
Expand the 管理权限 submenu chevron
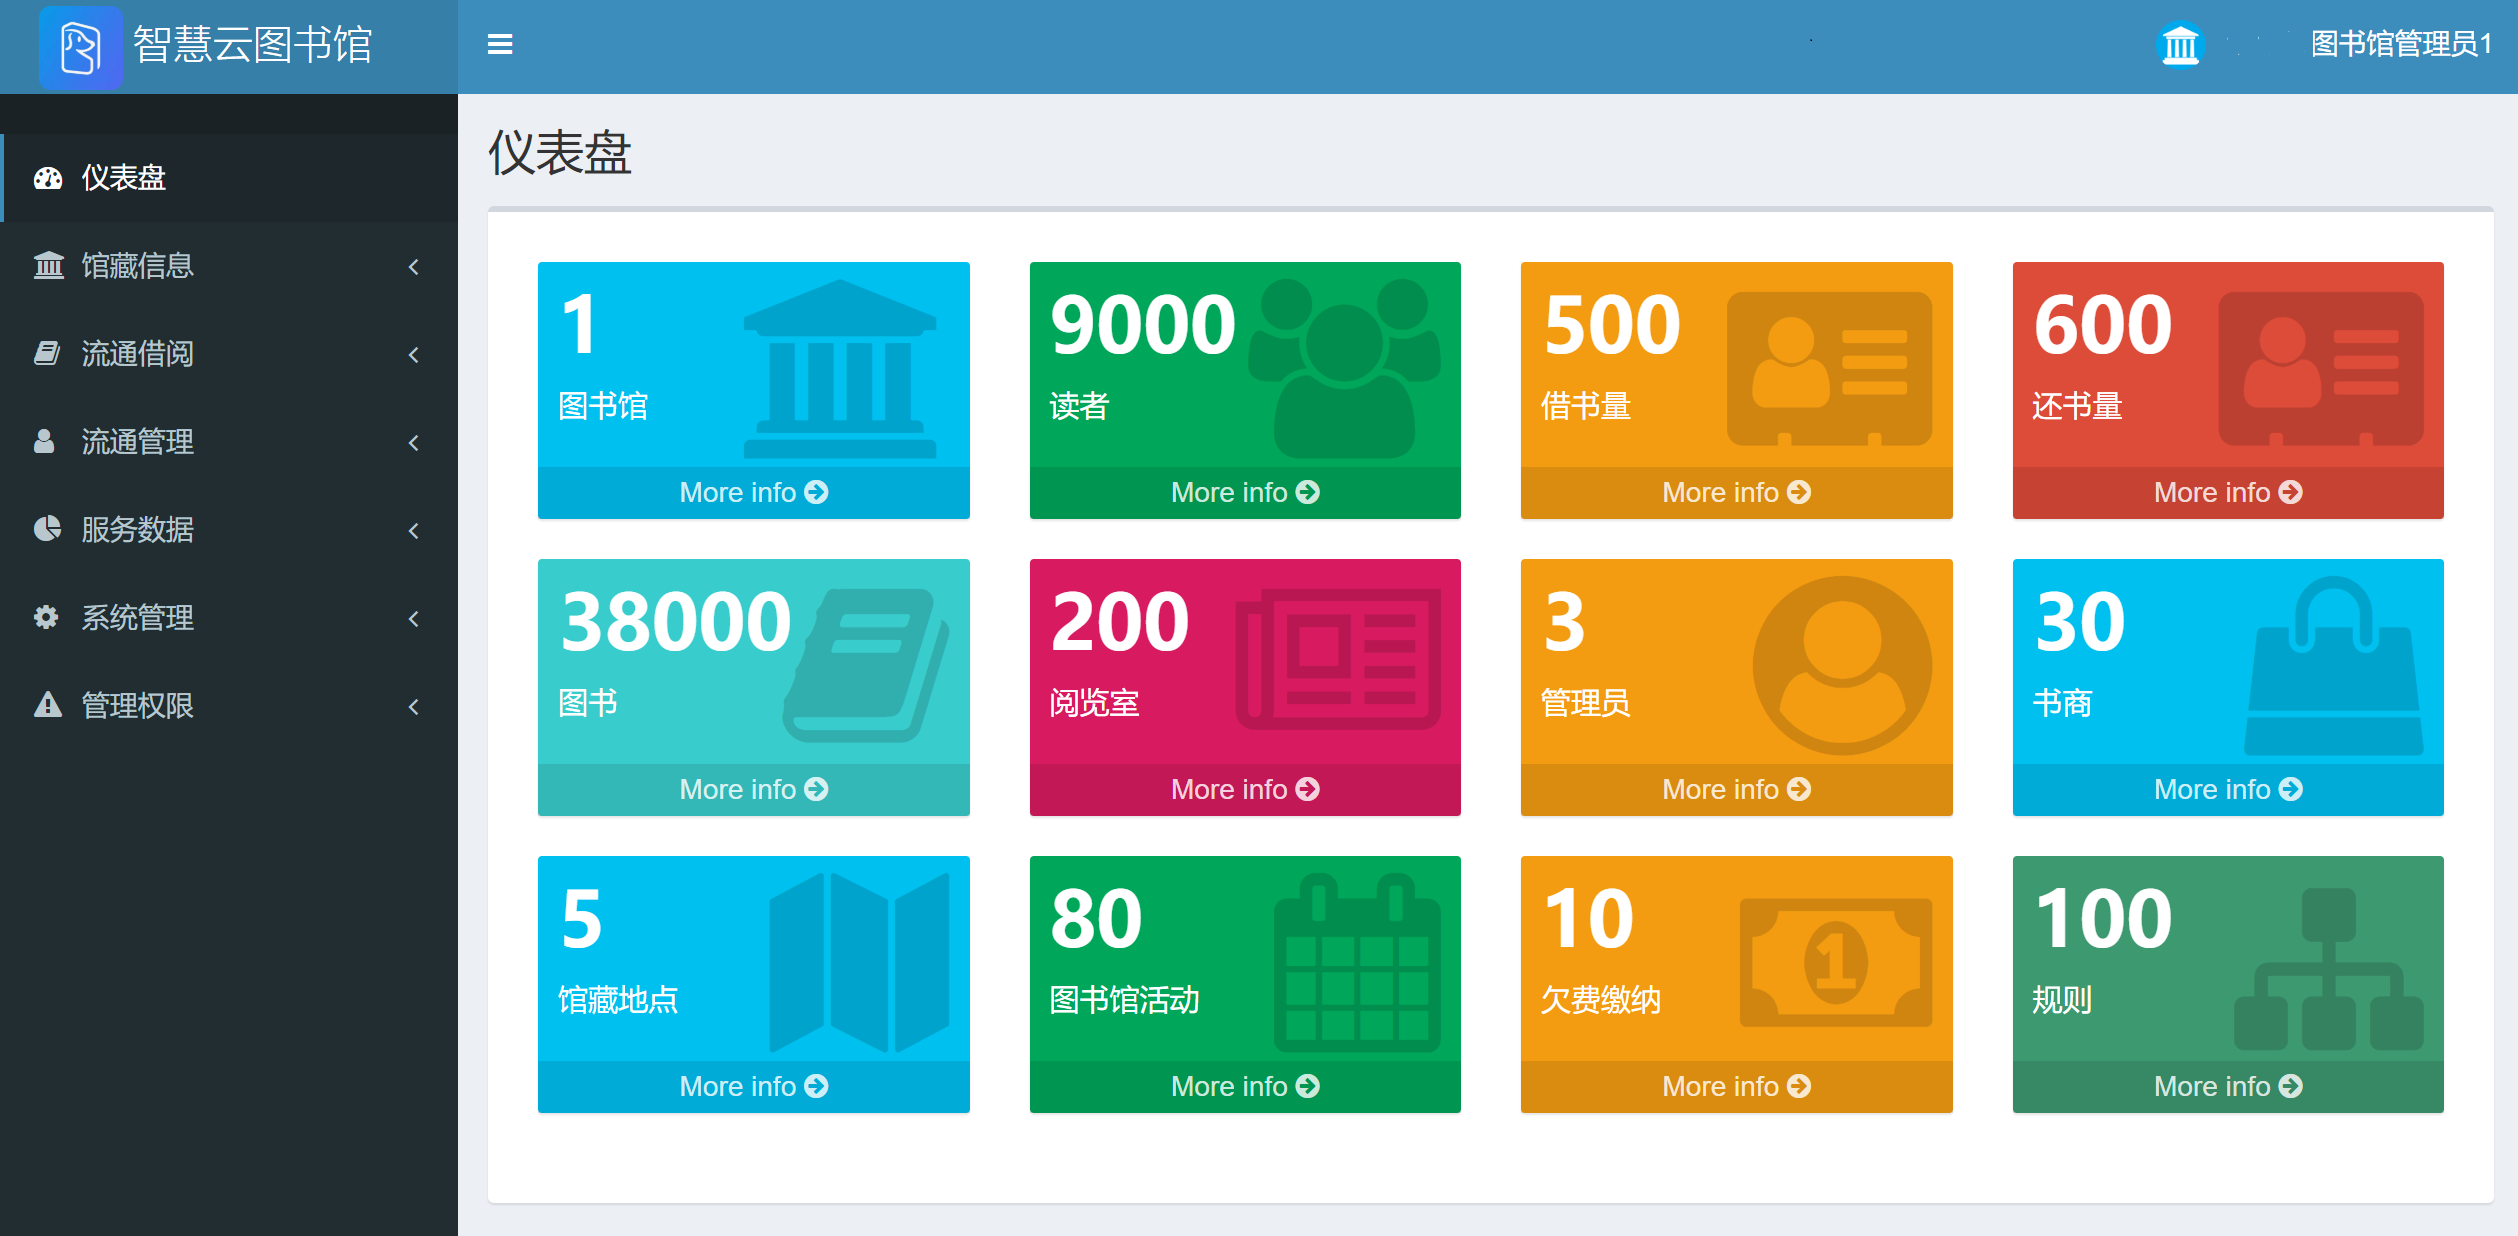pos(414,707)
